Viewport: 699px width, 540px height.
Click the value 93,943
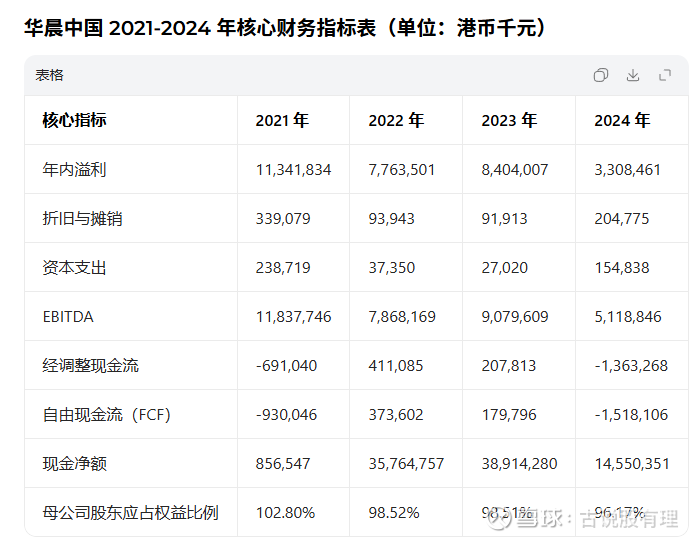point(391,218)
